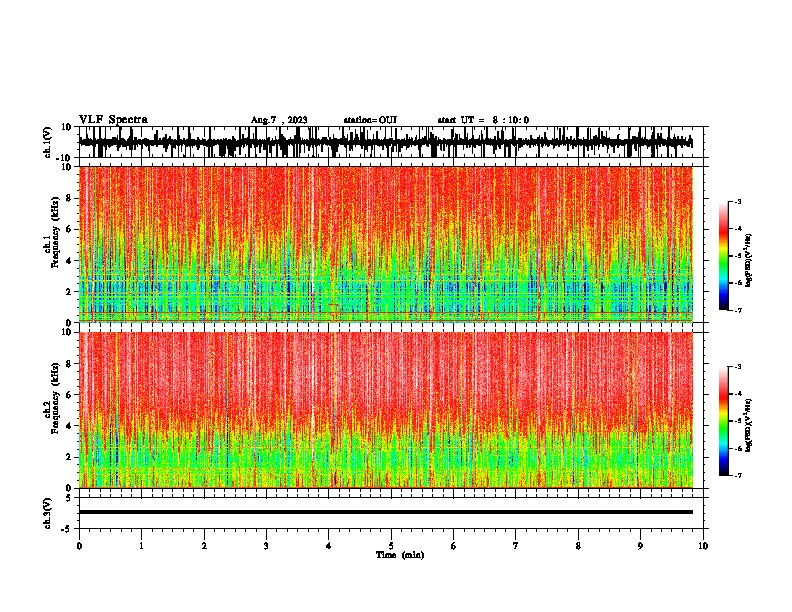Click the ch.1 voltage waveform trace
The height and width of the screenshot is (612, 792).
click(385, 142)
